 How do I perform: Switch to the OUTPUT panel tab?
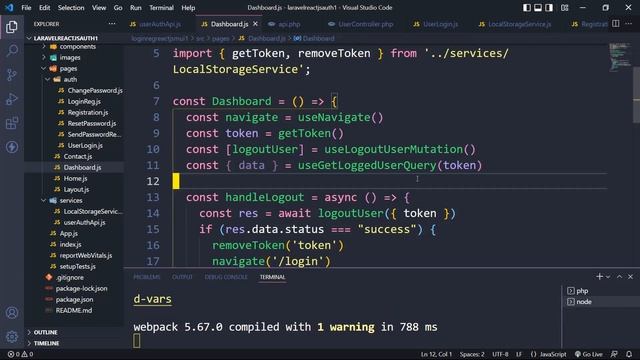point(182,277)
